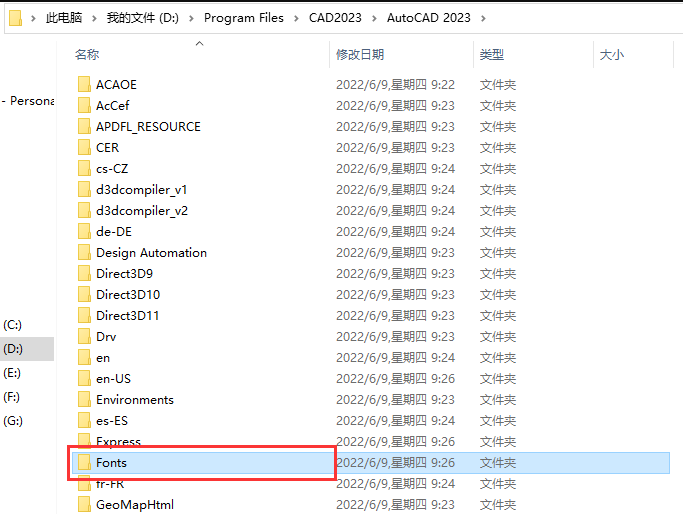Click the en folder icon

pos(84,358)
